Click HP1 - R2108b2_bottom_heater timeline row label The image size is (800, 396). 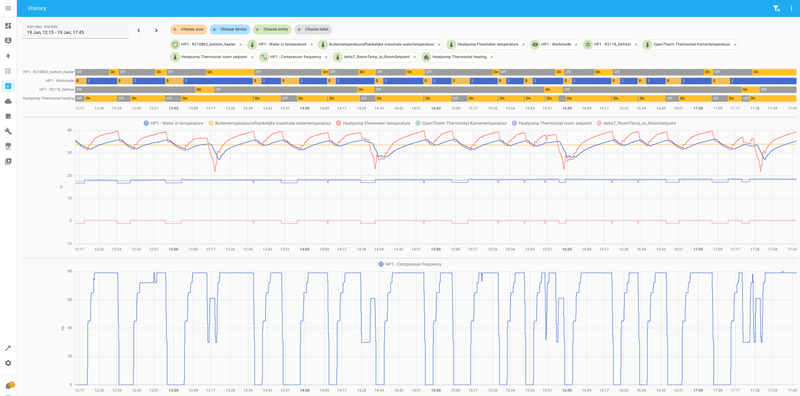48,72
